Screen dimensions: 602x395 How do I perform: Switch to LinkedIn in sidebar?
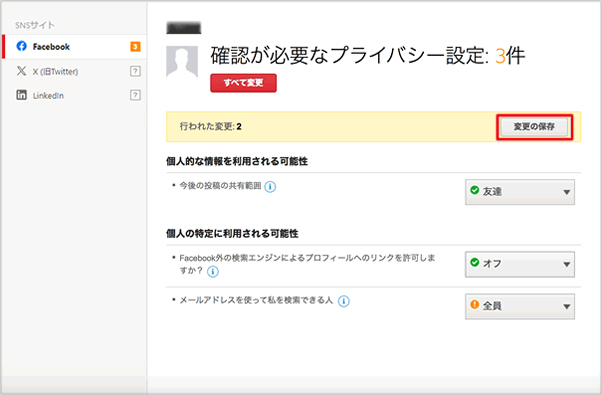(74, 95)
